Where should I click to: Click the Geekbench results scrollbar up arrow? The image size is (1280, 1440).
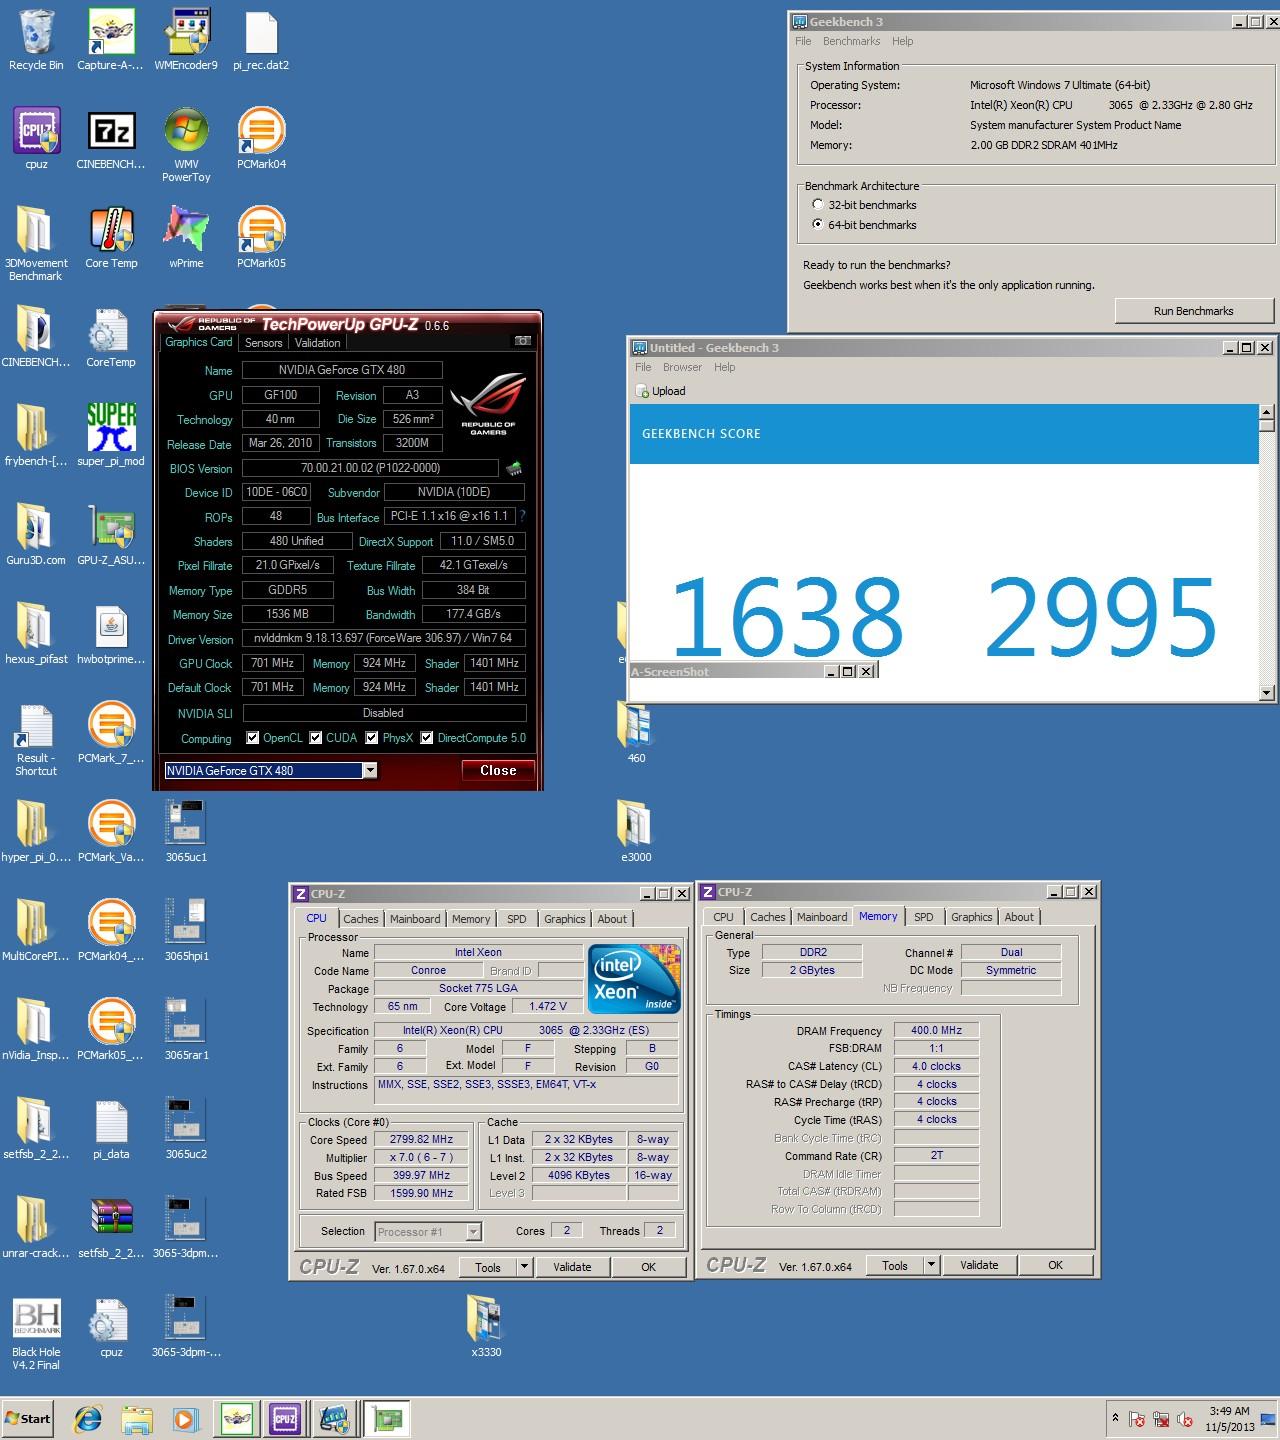click(1266, 412)
